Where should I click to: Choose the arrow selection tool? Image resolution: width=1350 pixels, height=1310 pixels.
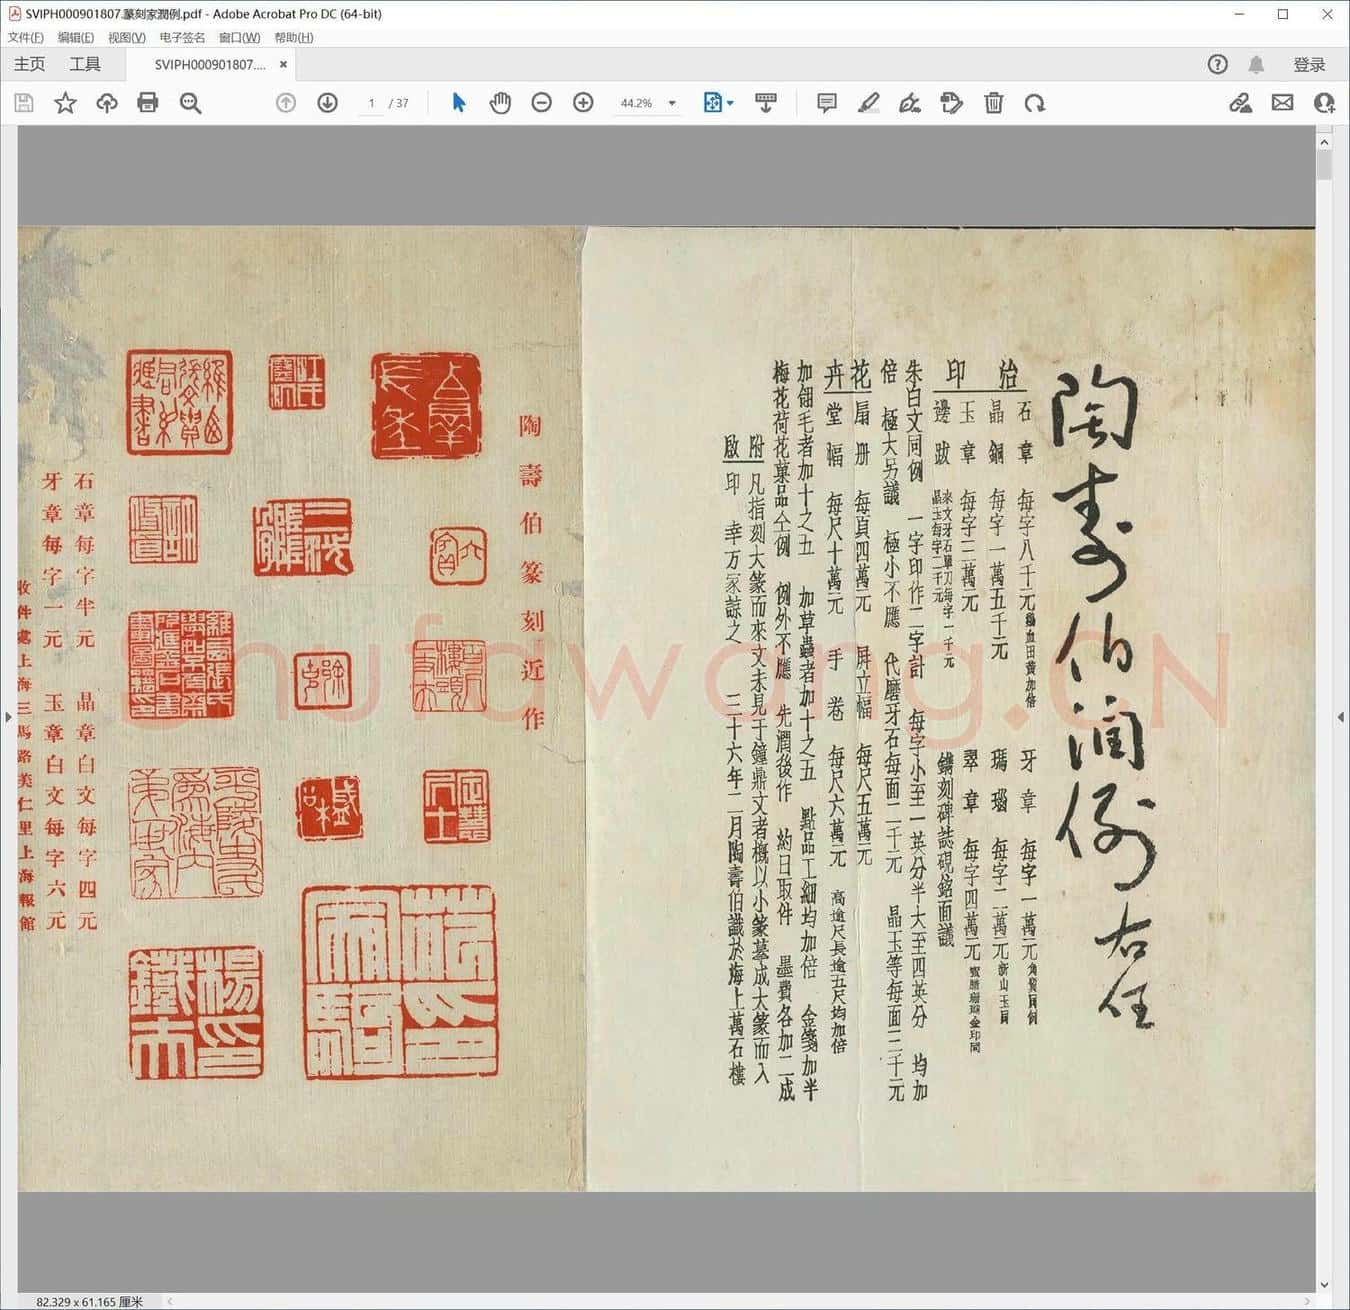[459, 103]
